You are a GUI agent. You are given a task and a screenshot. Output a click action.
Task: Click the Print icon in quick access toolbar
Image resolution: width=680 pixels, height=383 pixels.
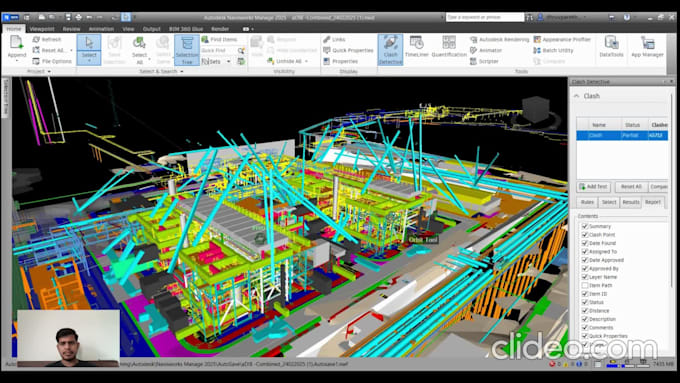tap(78, 17)
